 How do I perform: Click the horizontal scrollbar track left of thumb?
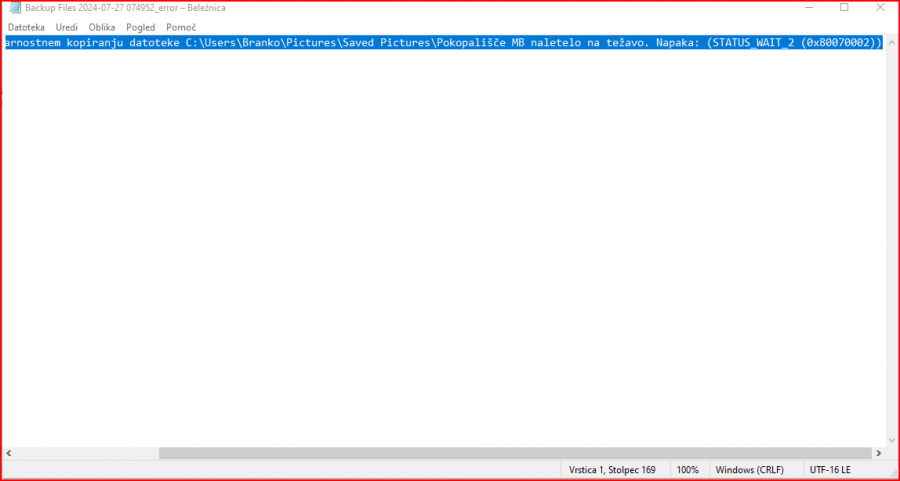point(80,453)
